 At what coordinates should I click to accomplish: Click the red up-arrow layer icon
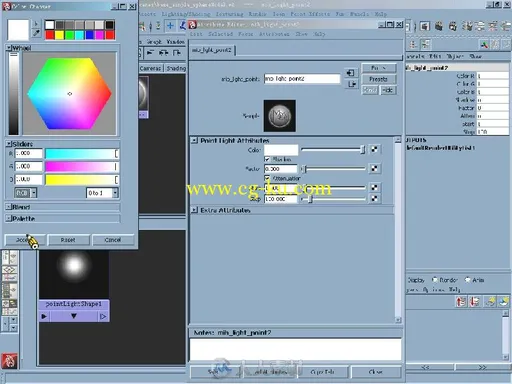(x=461, y=301)
